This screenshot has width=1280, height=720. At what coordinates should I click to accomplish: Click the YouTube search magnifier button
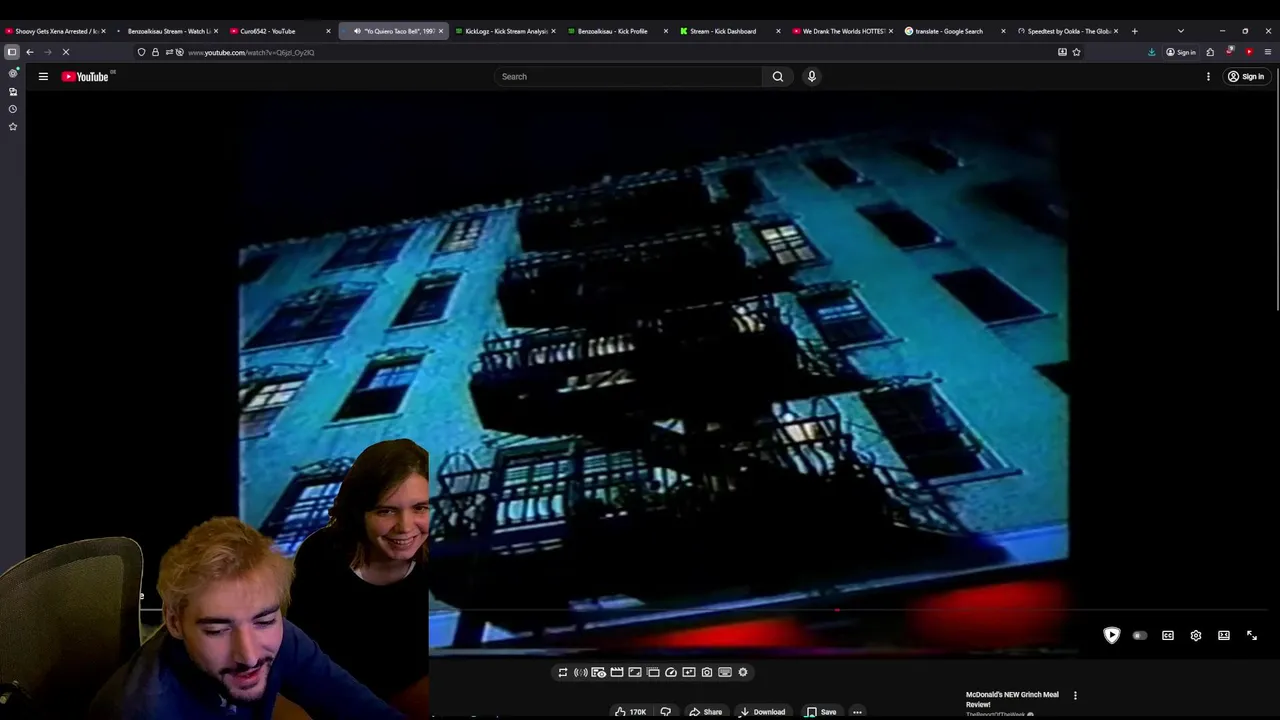pos(778,76)
